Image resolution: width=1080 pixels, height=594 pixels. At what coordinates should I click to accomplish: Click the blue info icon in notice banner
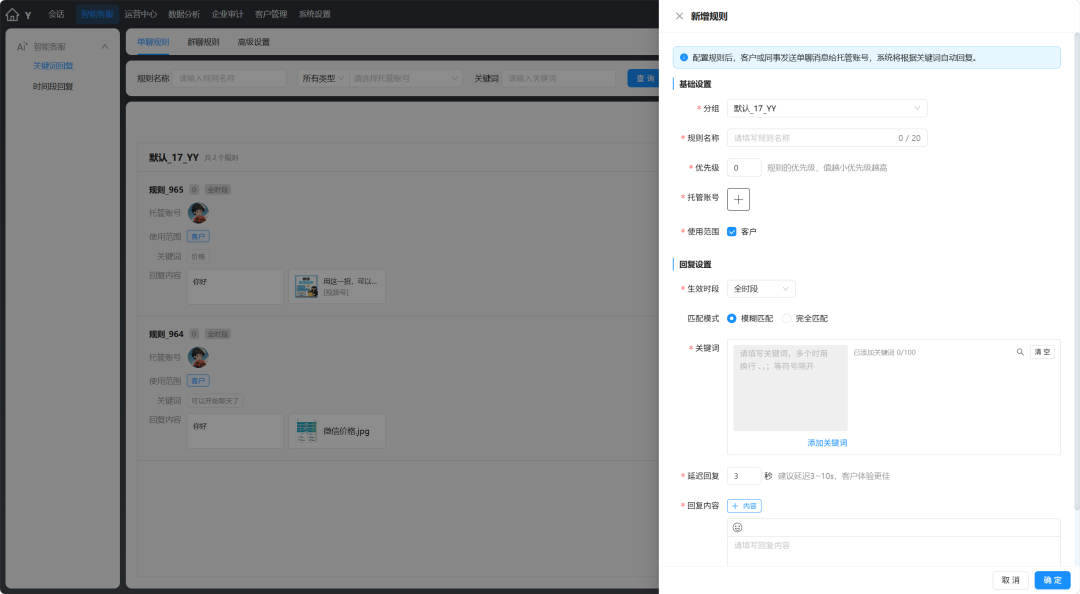coord(684,58)
